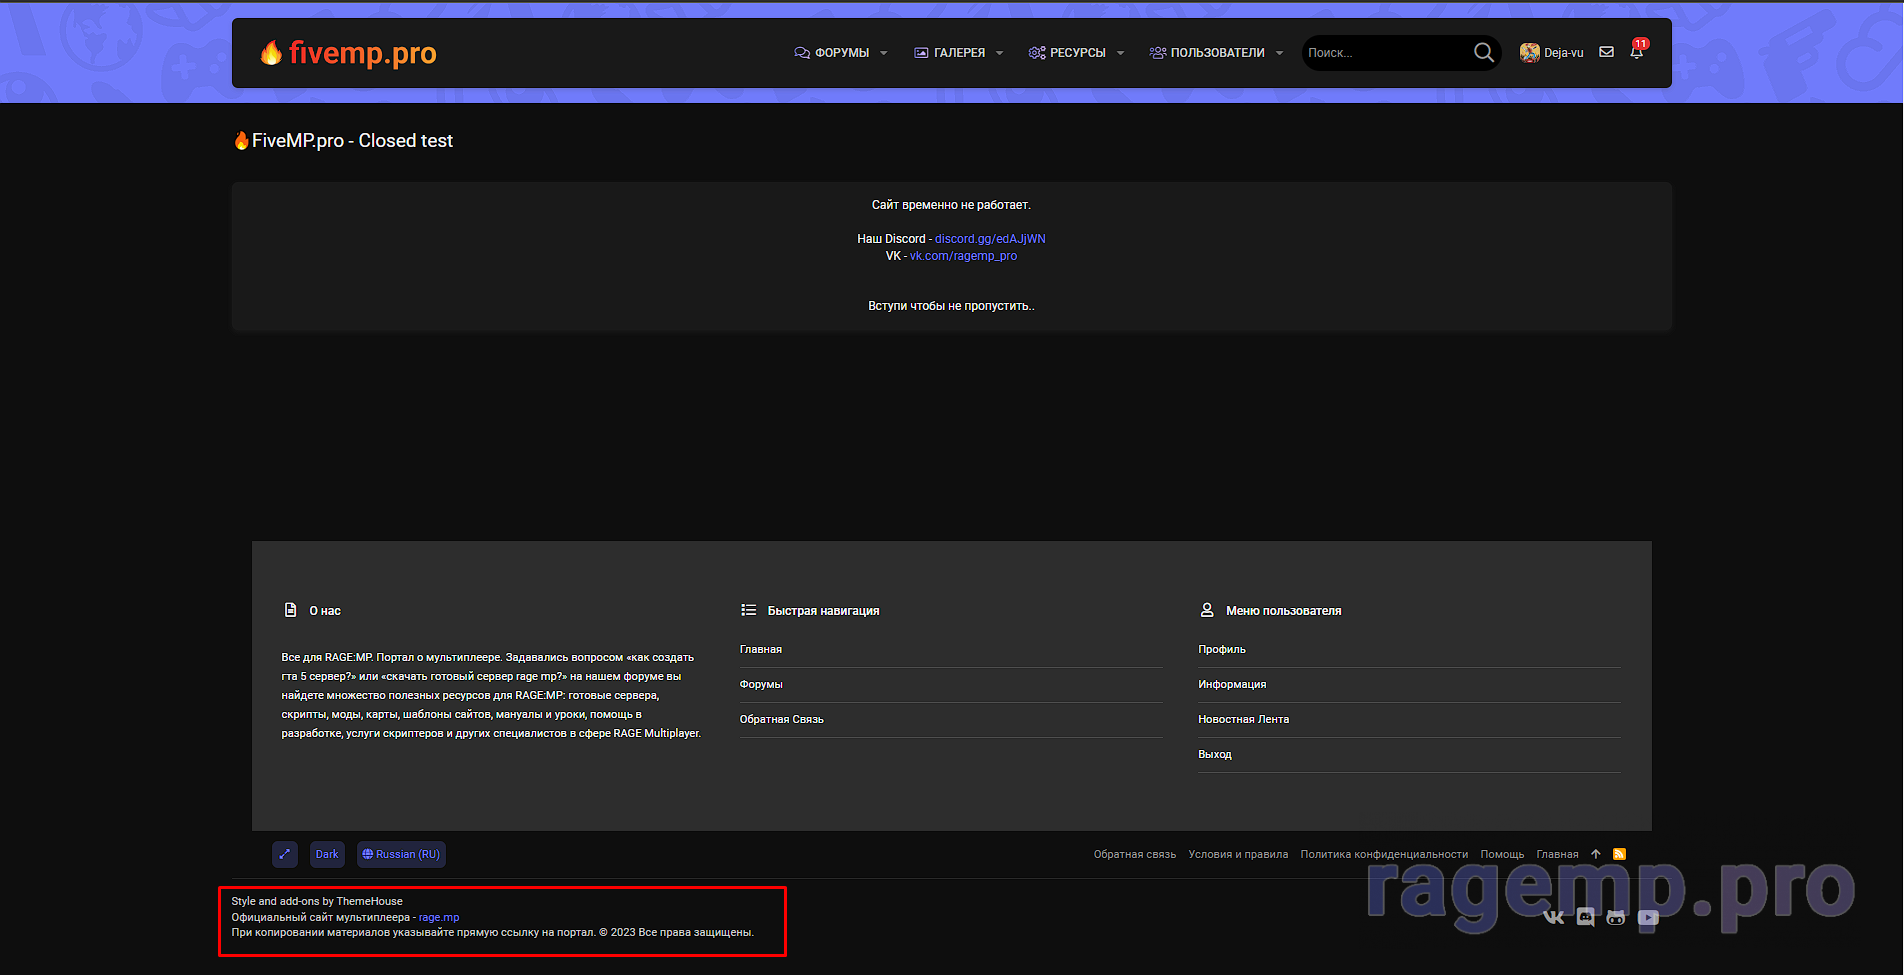
Task: Click Главная in bottom footer bar
Action: 1557,854
